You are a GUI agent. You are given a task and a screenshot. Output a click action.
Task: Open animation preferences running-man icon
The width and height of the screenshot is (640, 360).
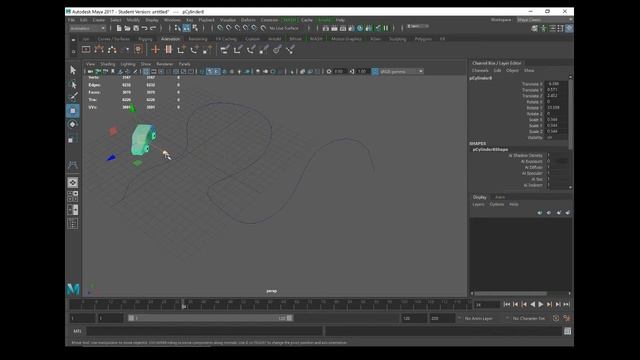point(567,318)
